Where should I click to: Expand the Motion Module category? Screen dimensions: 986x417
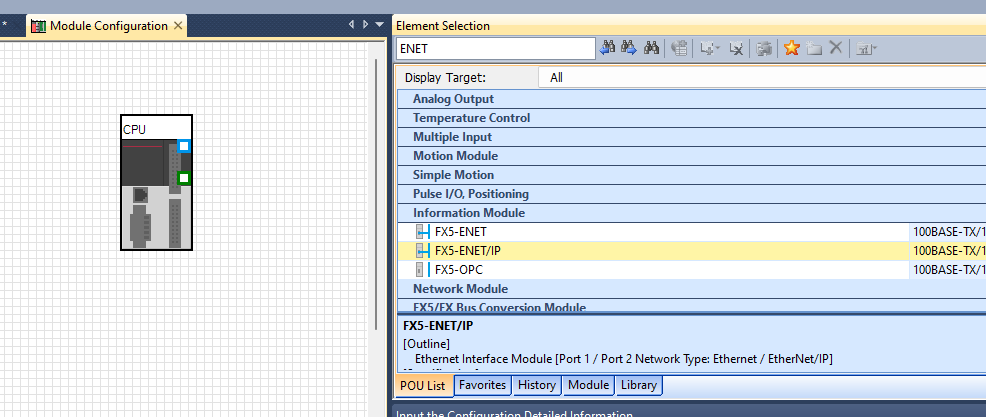455,156
